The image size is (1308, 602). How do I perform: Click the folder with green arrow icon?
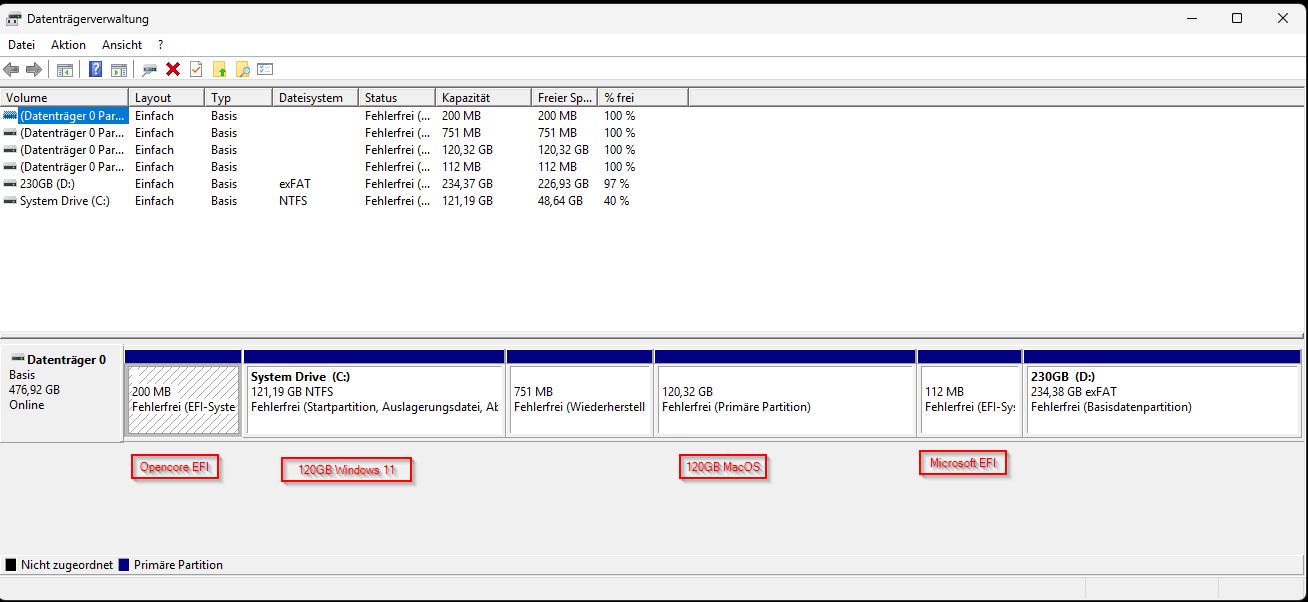tap(219, 69)
